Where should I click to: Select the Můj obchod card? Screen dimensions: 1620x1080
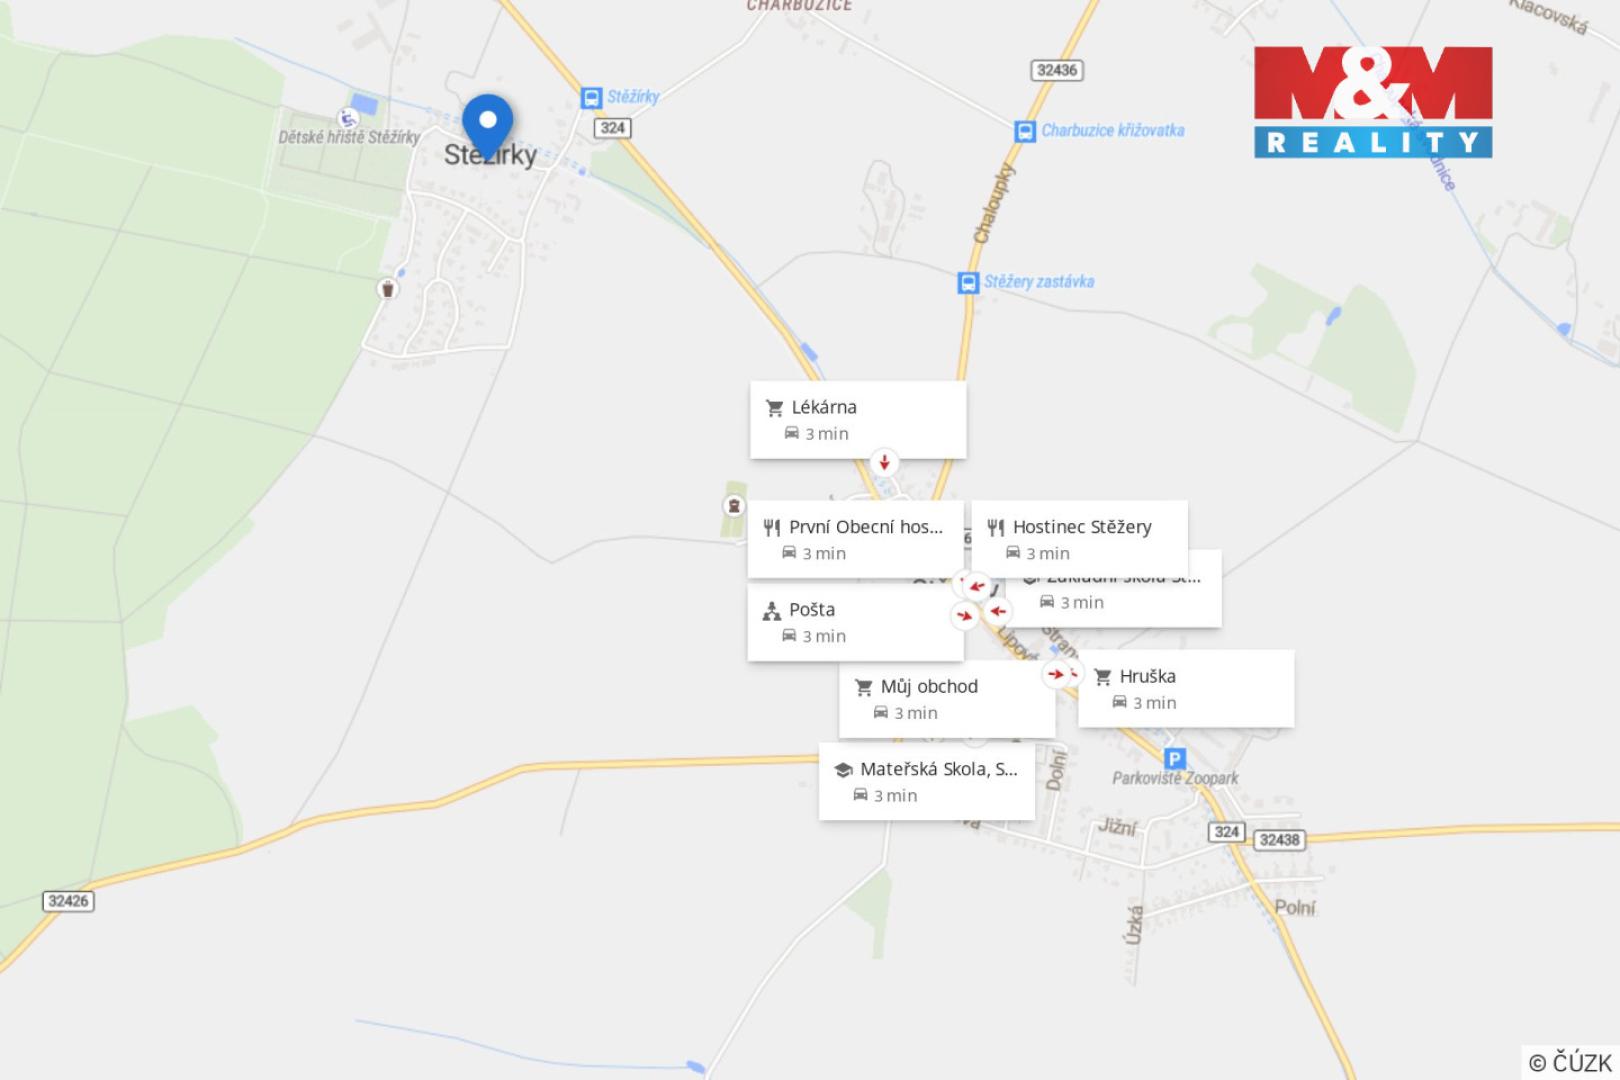pos(947,699)
